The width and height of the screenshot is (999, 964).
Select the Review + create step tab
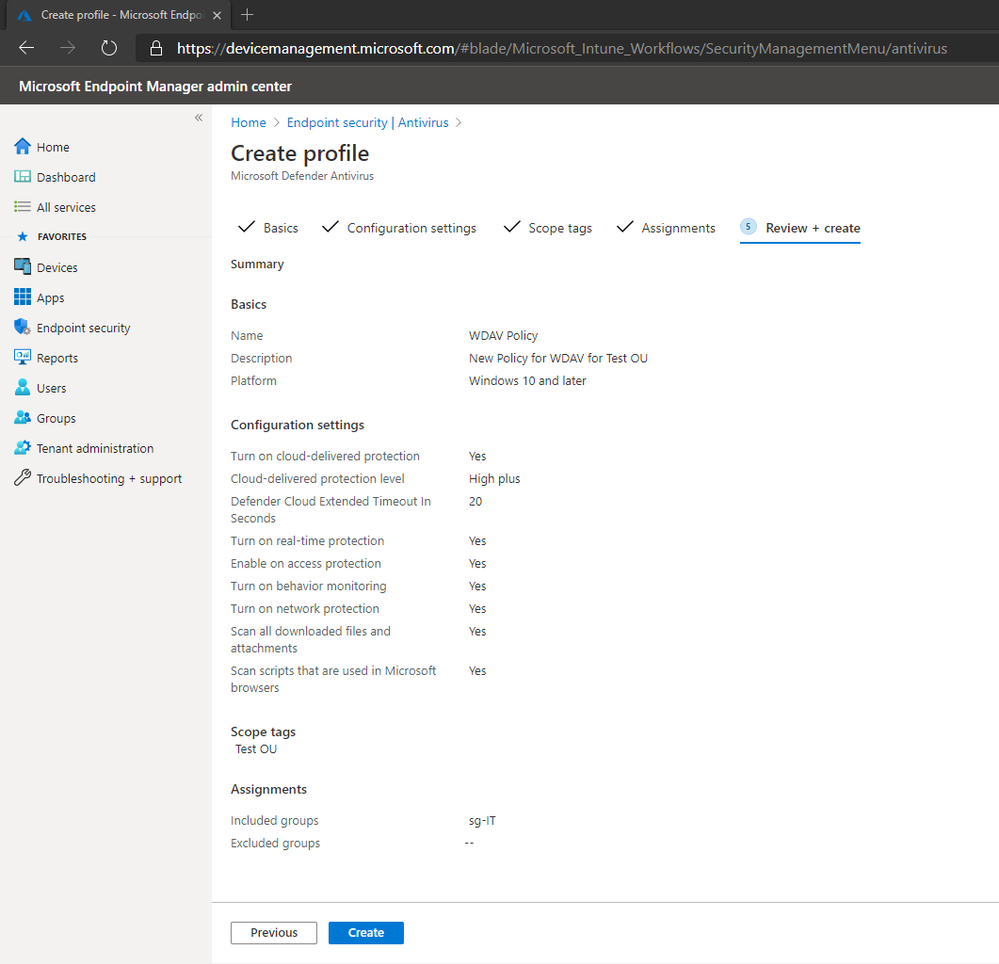click(x=800, y=228)
